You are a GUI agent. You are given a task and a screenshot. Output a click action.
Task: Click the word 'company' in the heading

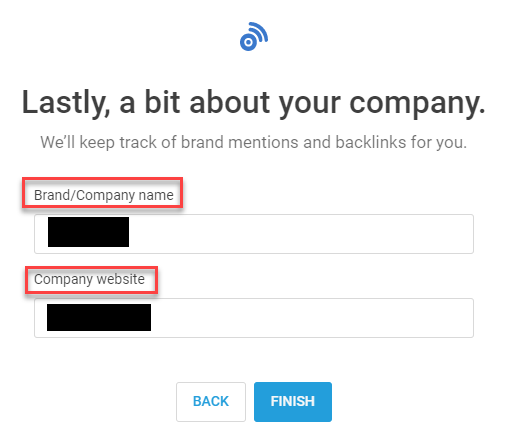tap(415, 104)
